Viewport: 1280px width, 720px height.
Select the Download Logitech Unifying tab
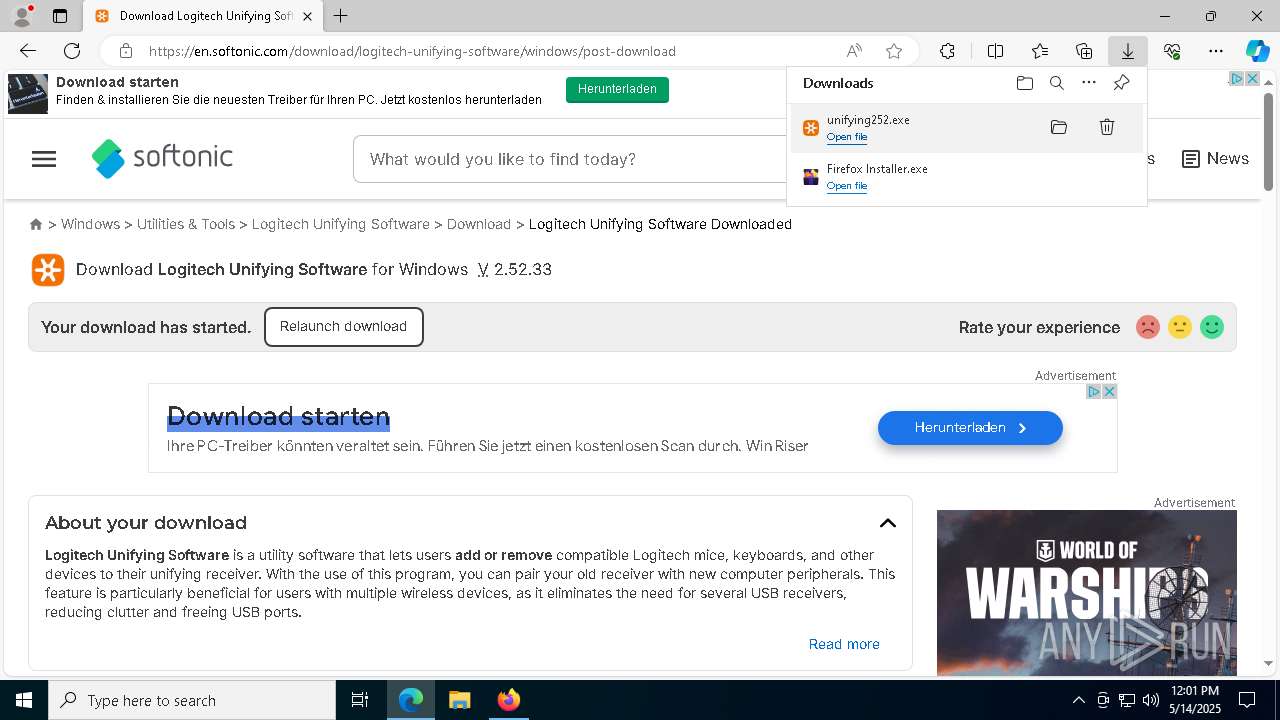203,16
